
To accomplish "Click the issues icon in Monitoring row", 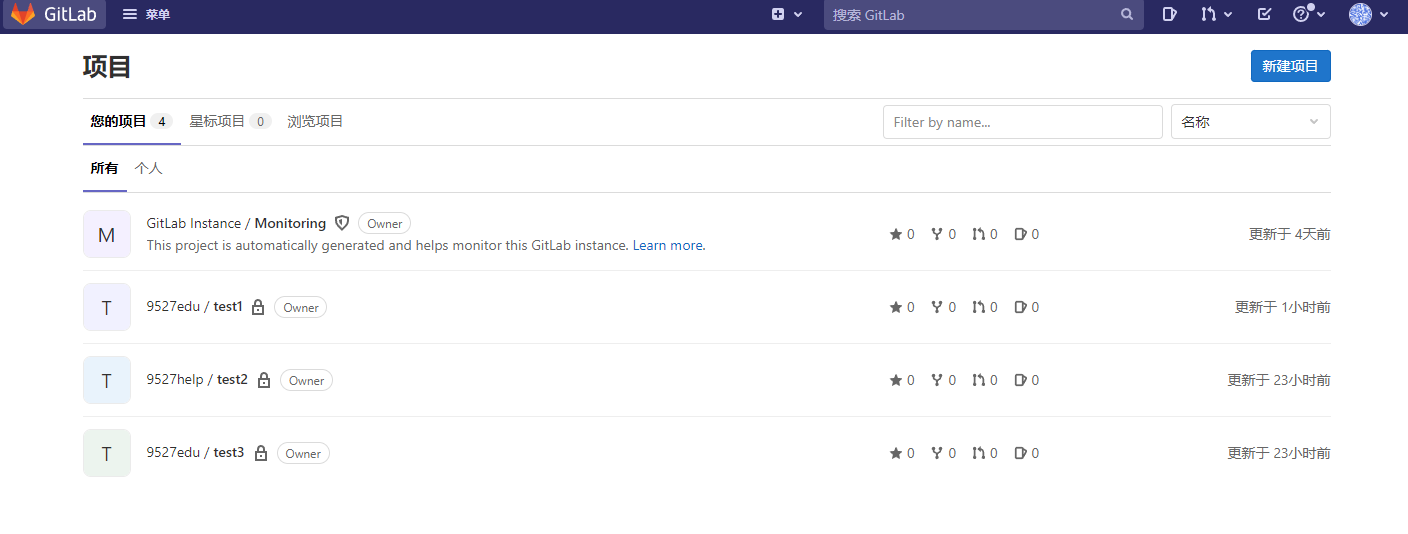I will click(x=1020, y=234).
